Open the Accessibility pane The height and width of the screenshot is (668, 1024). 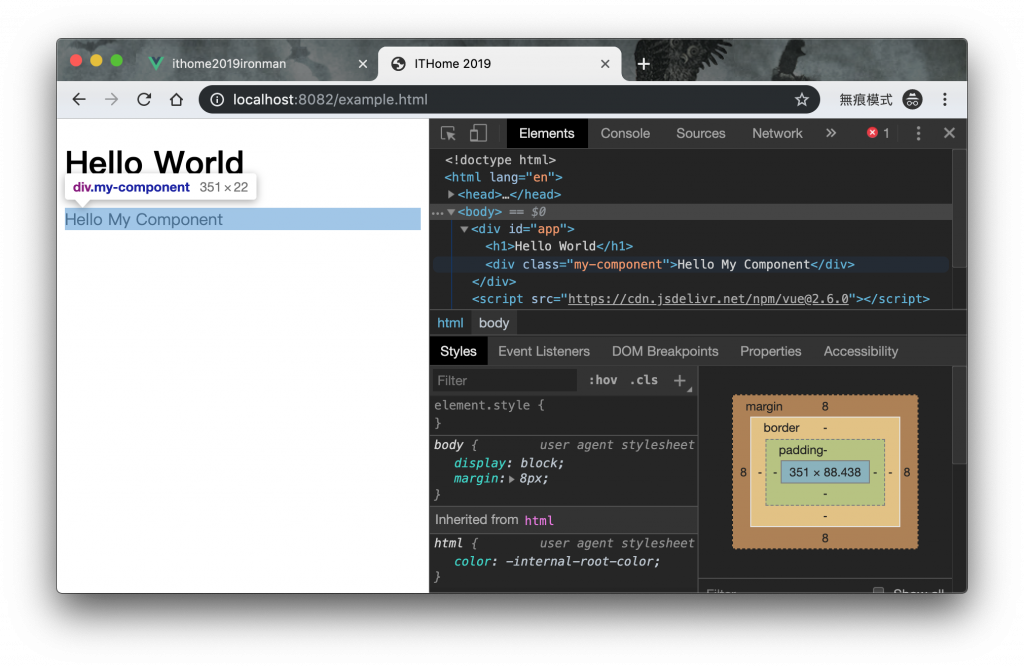(861, 351)
